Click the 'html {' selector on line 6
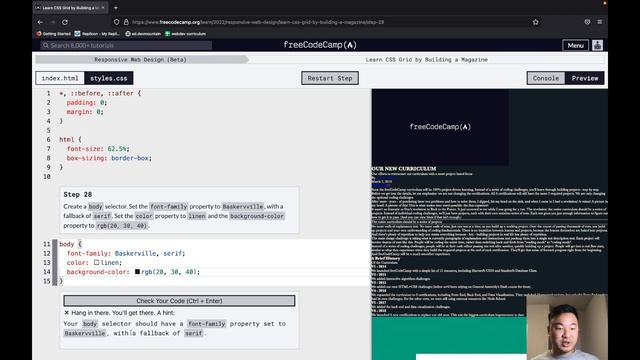 click(x=70, y=140)
